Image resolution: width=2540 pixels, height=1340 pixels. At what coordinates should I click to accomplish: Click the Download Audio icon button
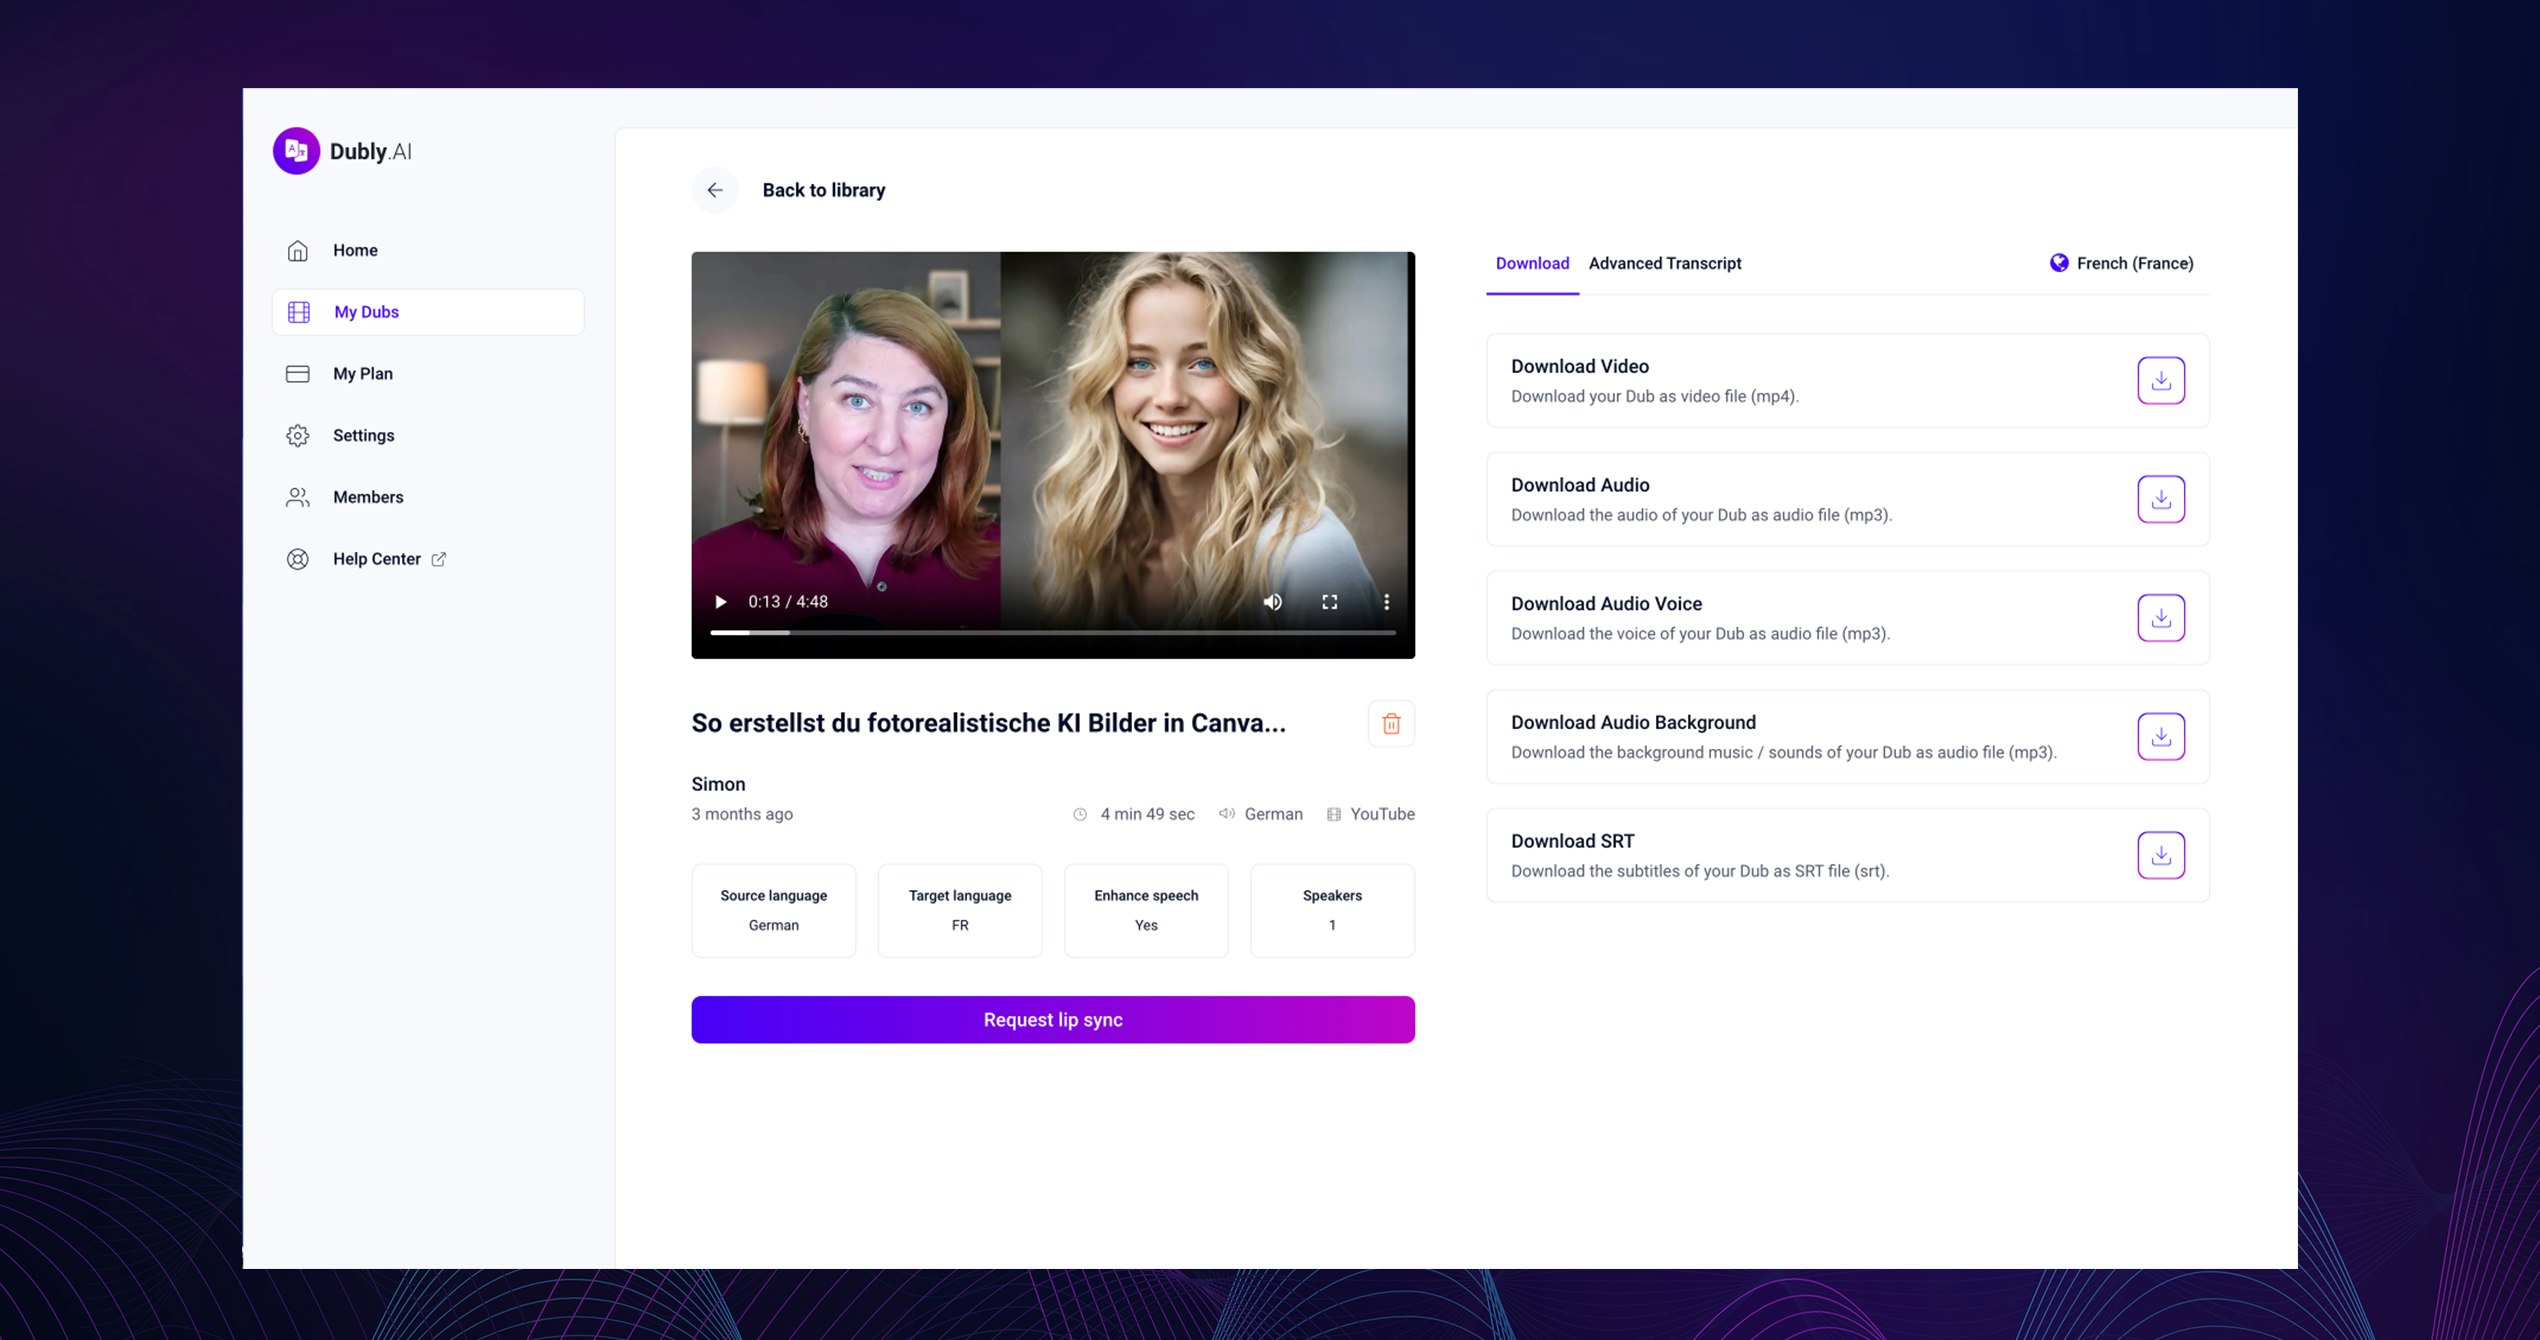point(2160,499)
